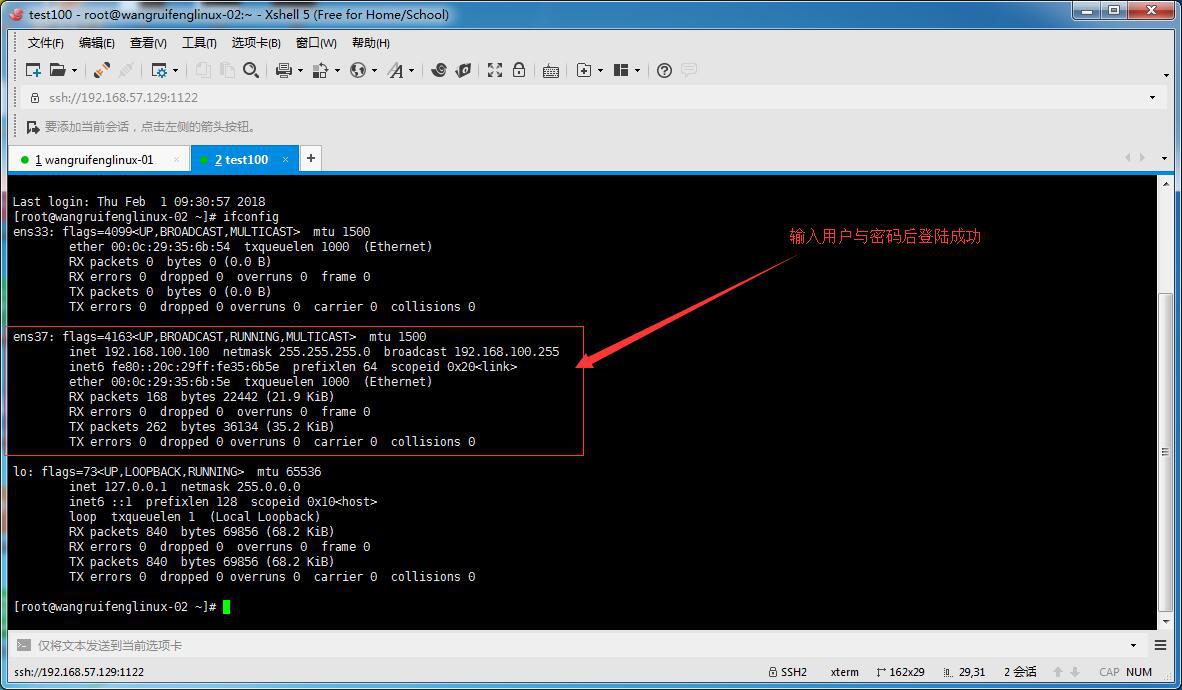1182x690 pixels.
Task: Click the NUM indicator in status bar
Action: 1139,672
